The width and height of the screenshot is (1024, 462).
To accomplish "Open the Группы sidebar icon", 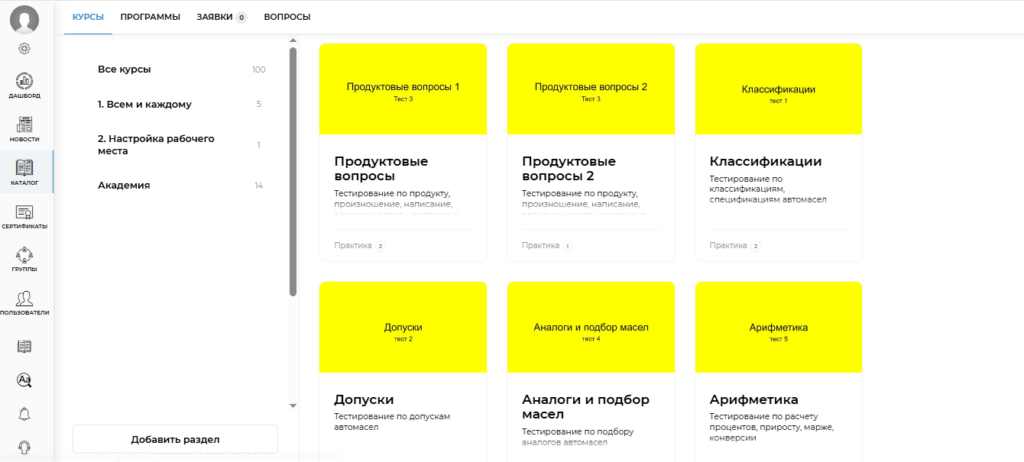I will tap(24, 255).
